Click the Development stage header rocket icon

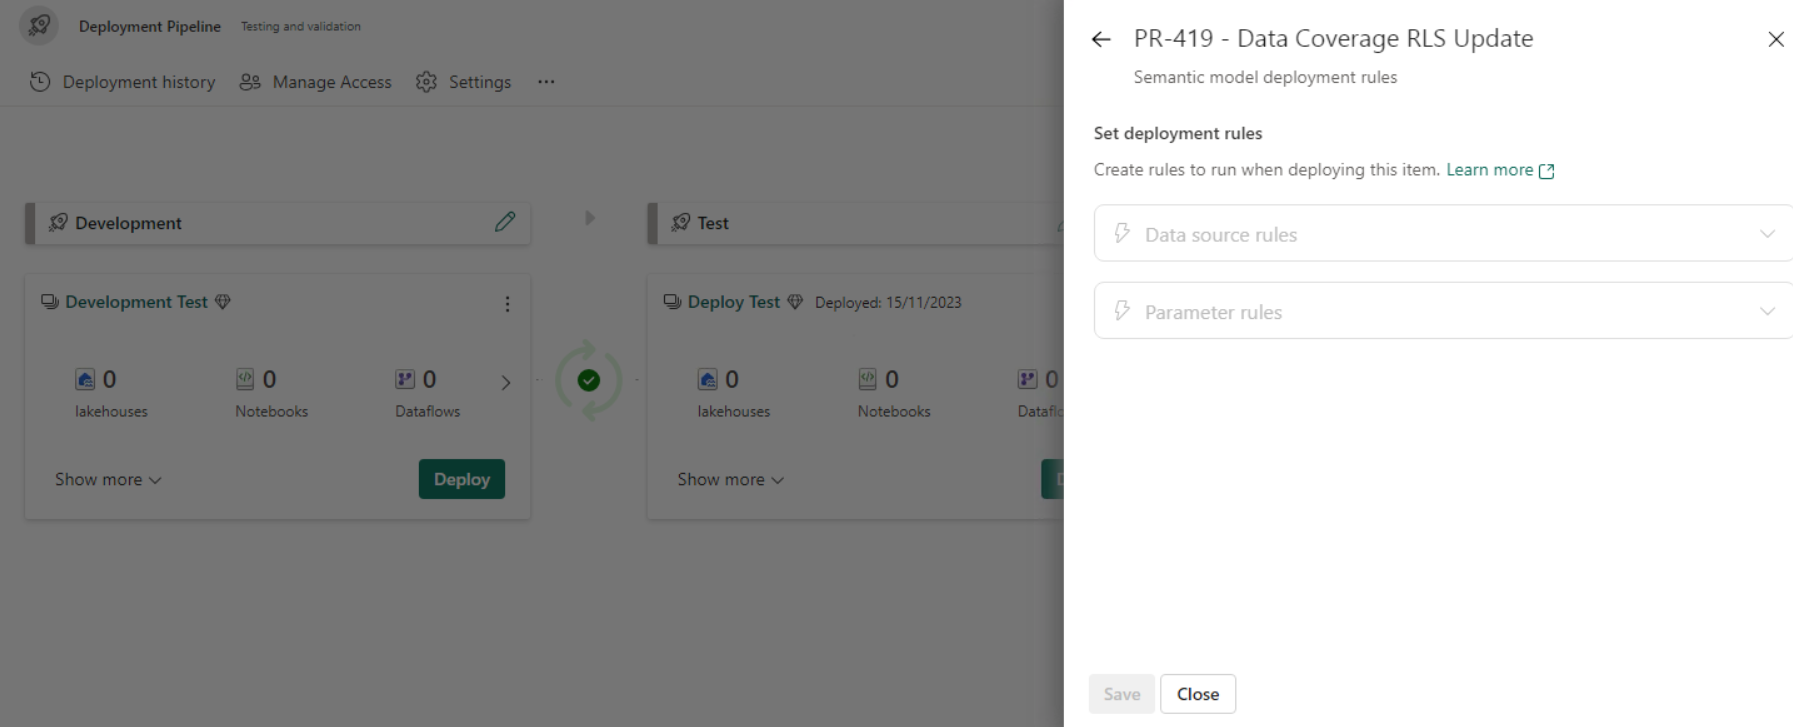(58, 222)
